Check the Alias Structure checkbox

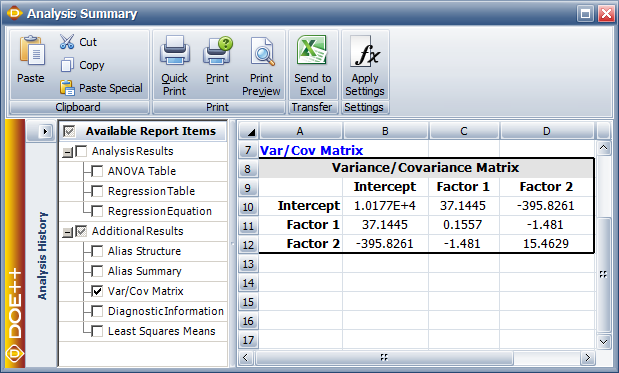97,251
